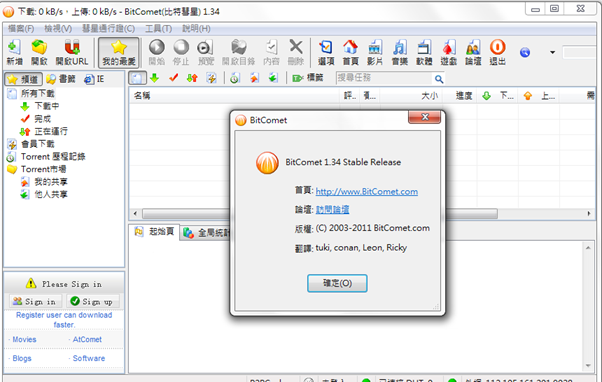Open the AtComet link in sidebar
This screenshot has width=602, height=382.
pyautogui.click(x=87, y=339)
